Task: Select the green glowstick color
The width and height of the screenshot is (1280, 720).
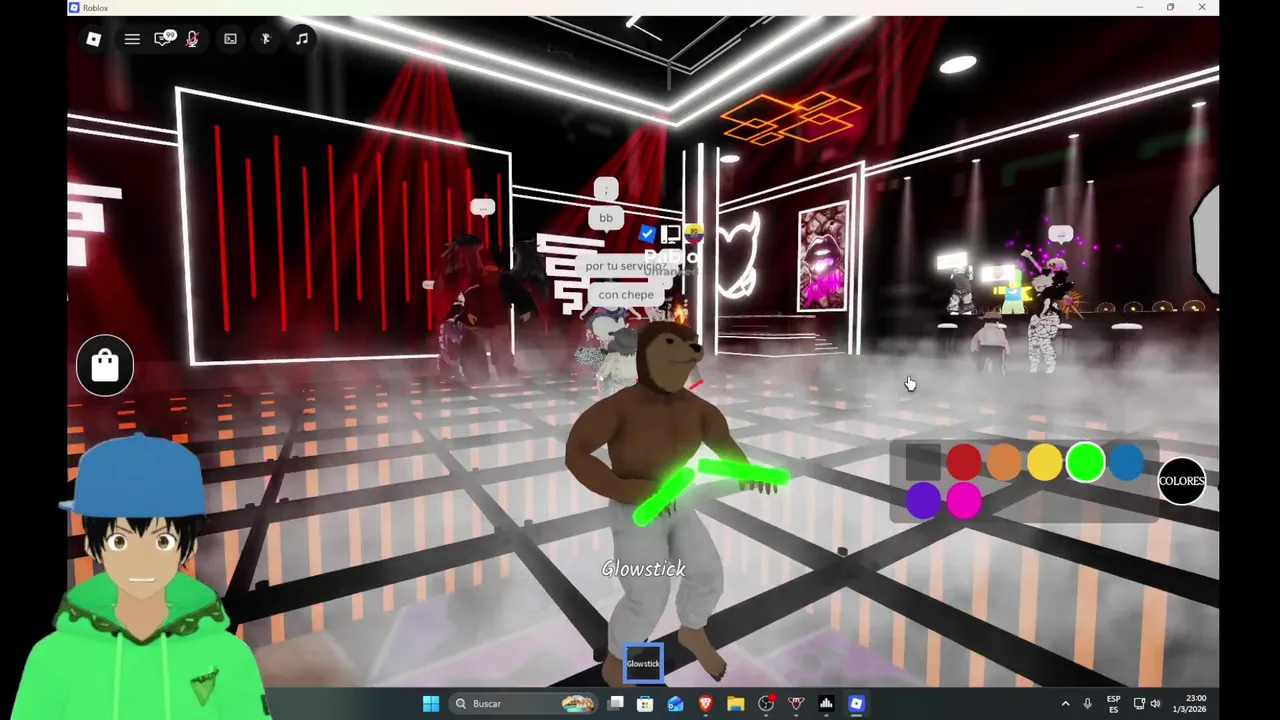Action: [1086, 462]
